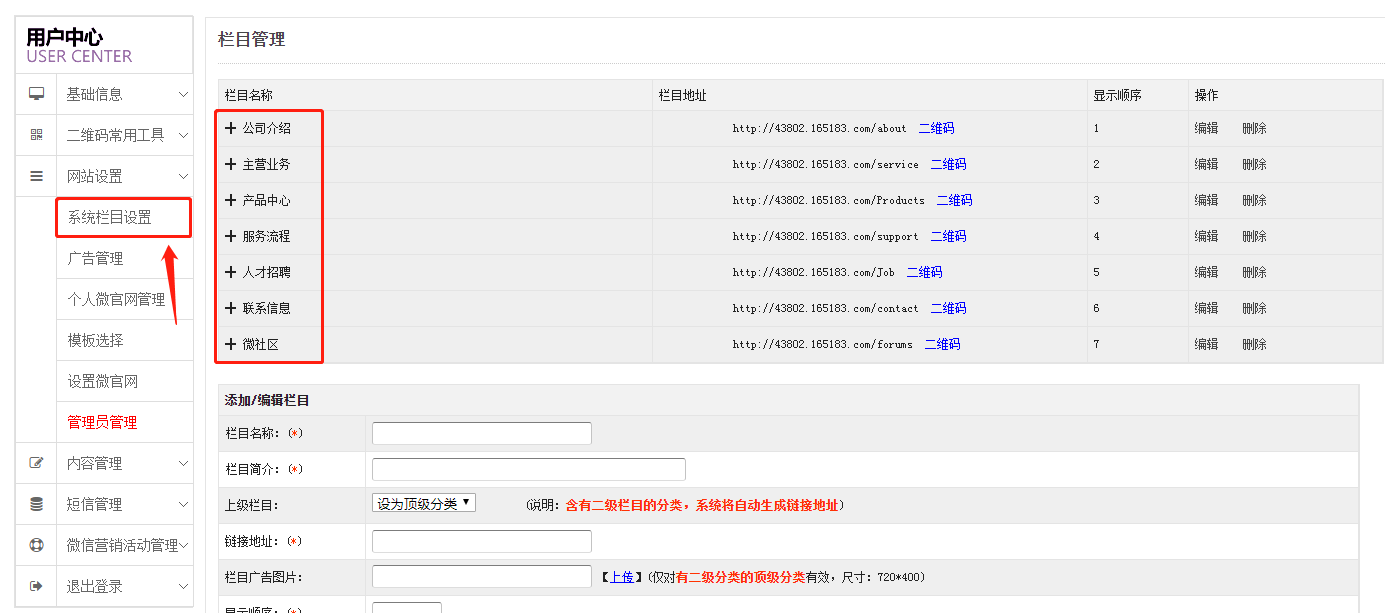Focus the 栏目名称 input field
The height and width of the screenshot is (613, 1385).
coord(481,433)
